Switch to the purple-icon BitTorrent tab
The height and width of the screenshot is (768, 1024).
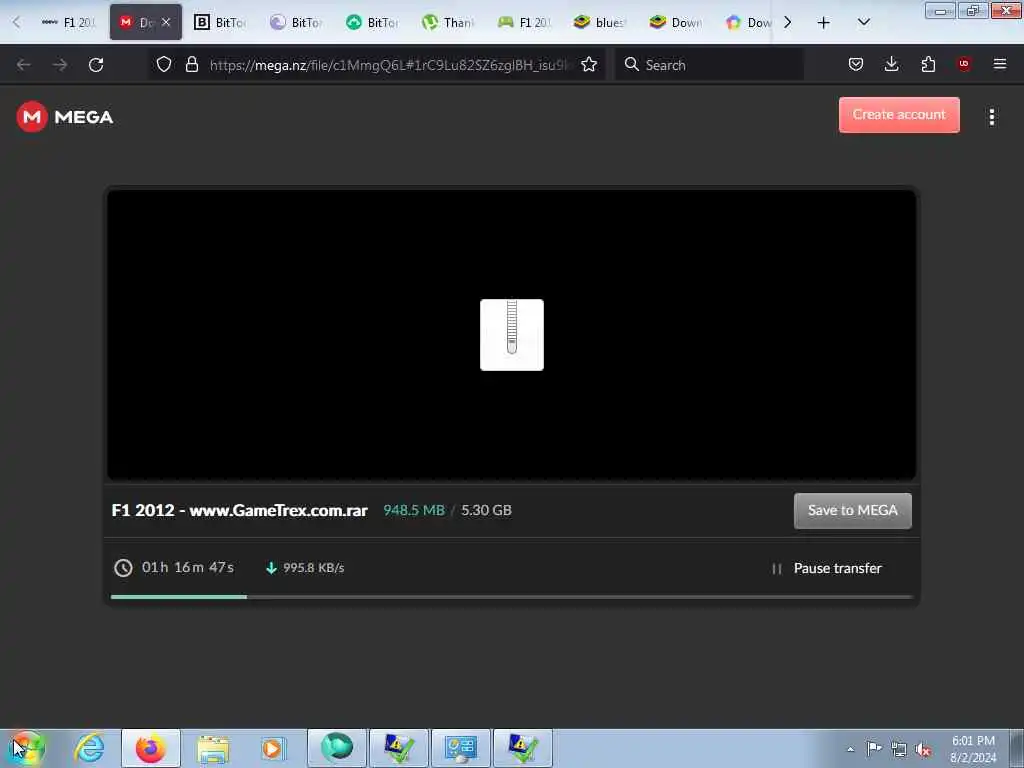pos(296,22)
